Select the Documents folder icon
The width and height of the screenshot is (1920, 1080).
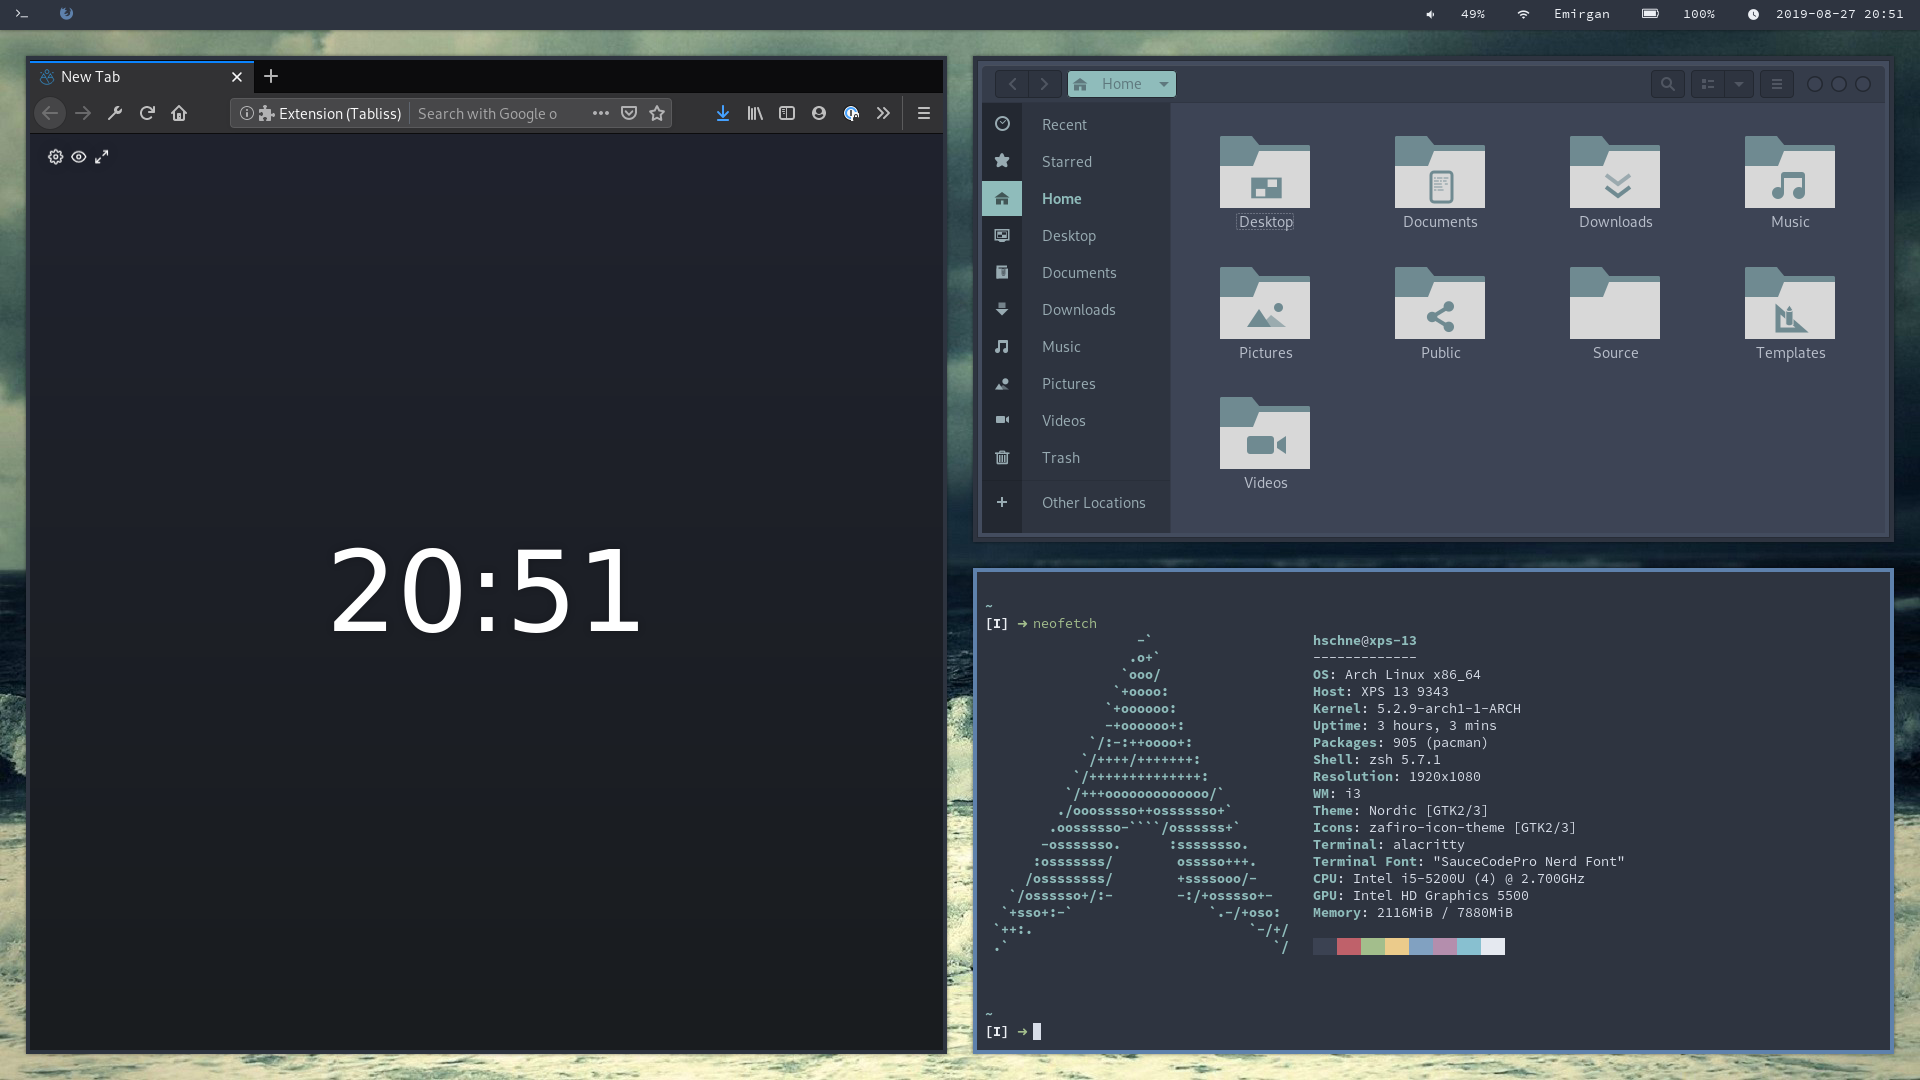click(x=1440, y=172)
